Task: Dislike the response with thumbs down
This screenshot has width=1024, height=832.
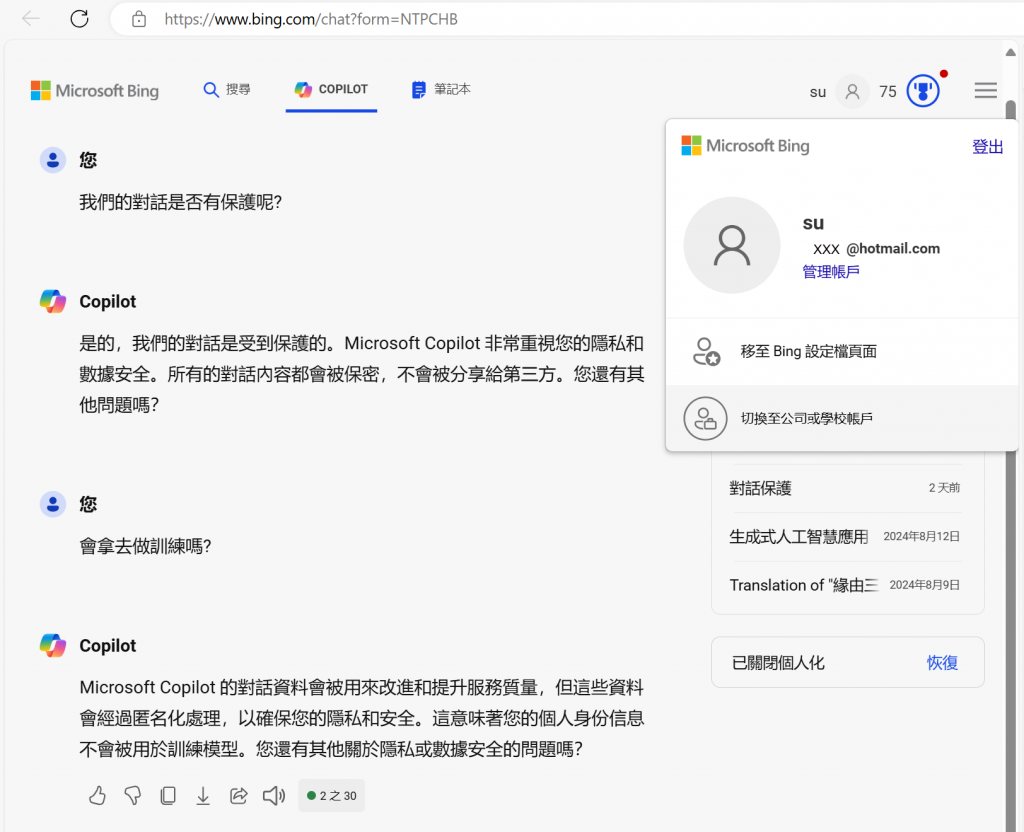Action: click(133, 795)
